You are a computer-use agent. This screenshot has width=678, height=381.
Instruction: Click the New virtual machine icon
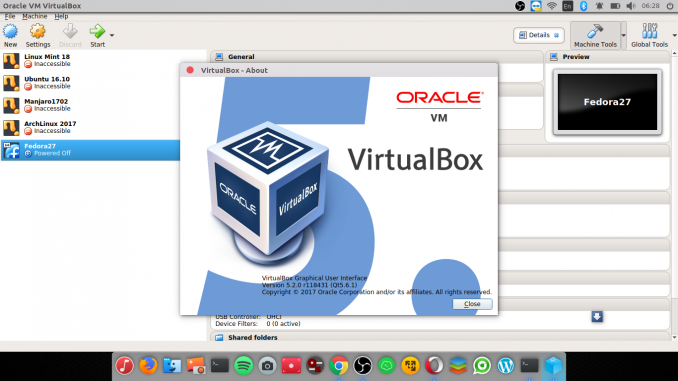10,32
